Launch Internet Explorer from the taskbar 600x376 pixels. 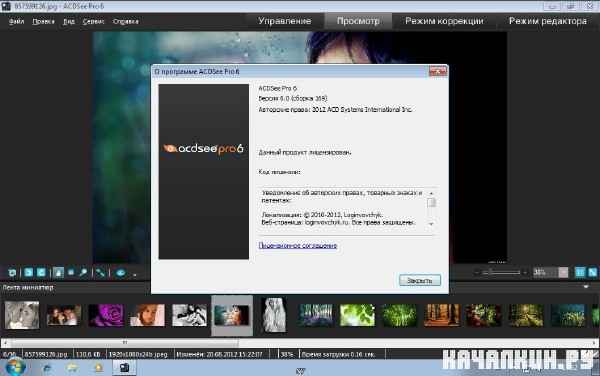tap(47, 368)
